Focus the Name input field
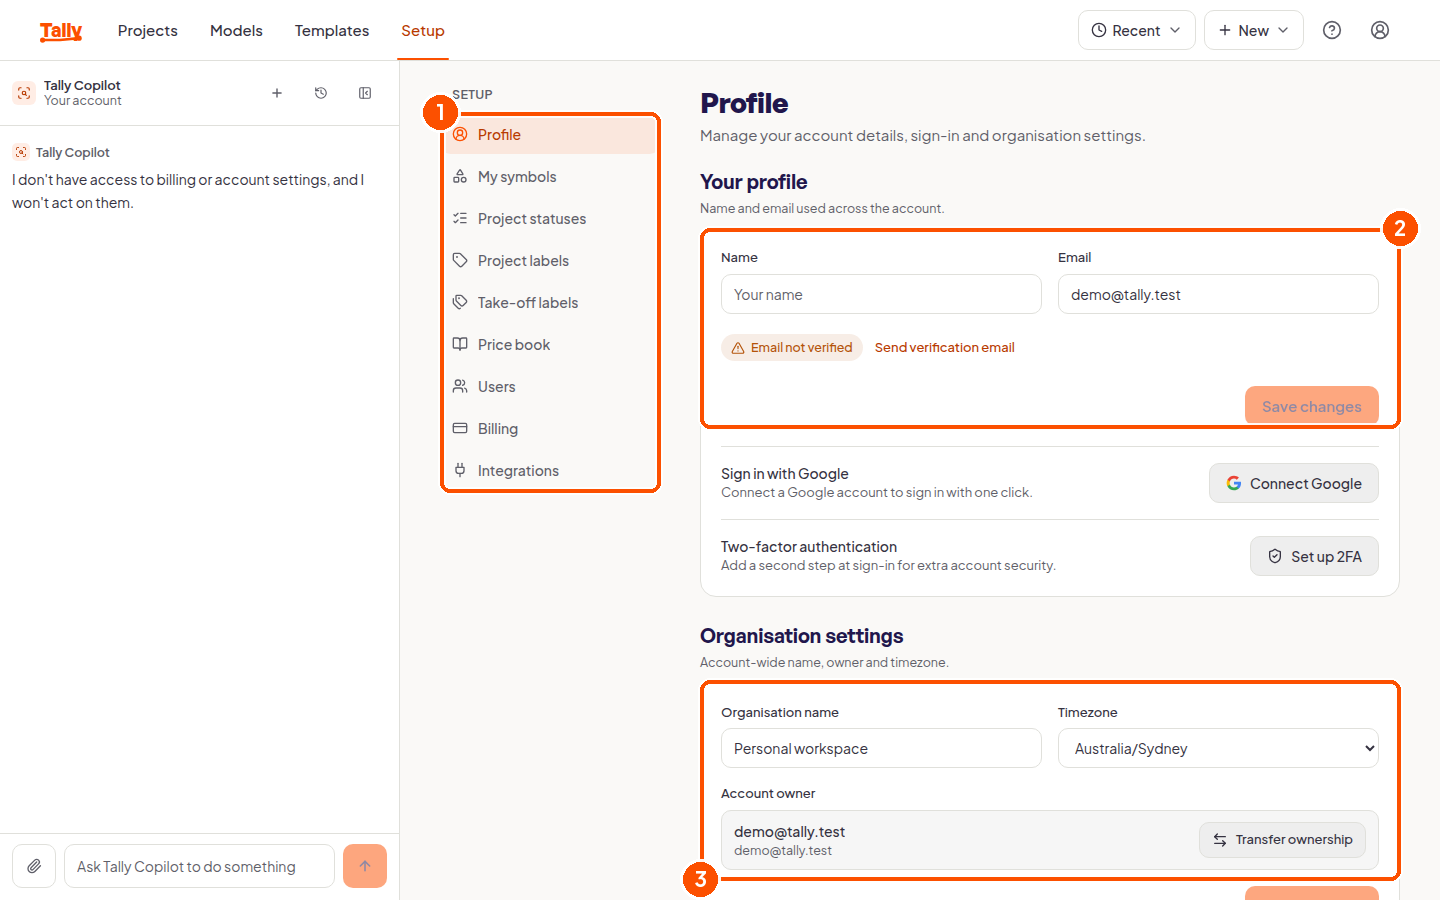The height and width of the screenshot is (900, 1440). click(881, 294)
